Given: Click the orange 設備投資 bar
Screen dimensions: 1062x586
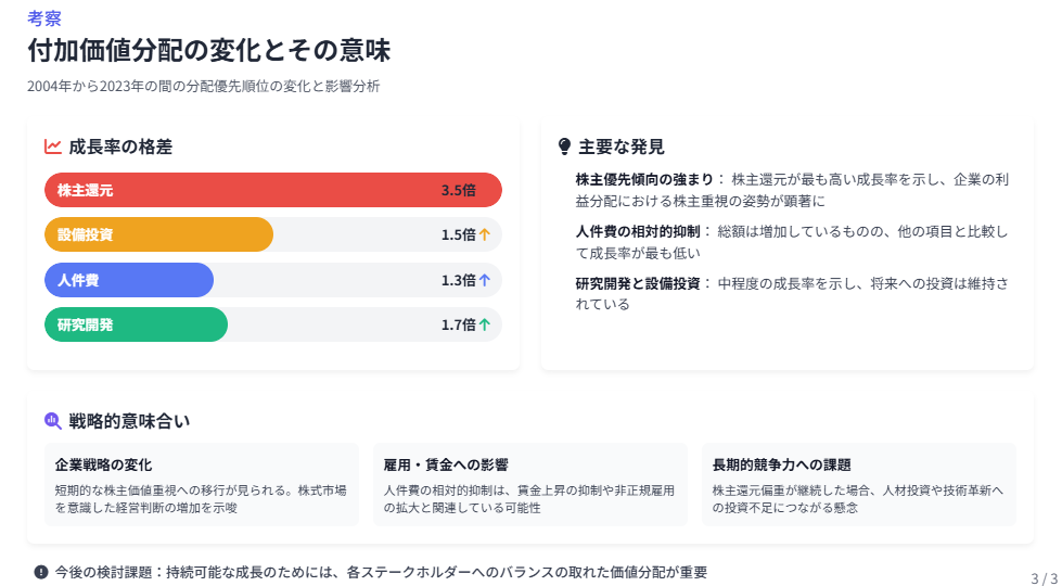Looking at the screenshot, I should point(159,235).
